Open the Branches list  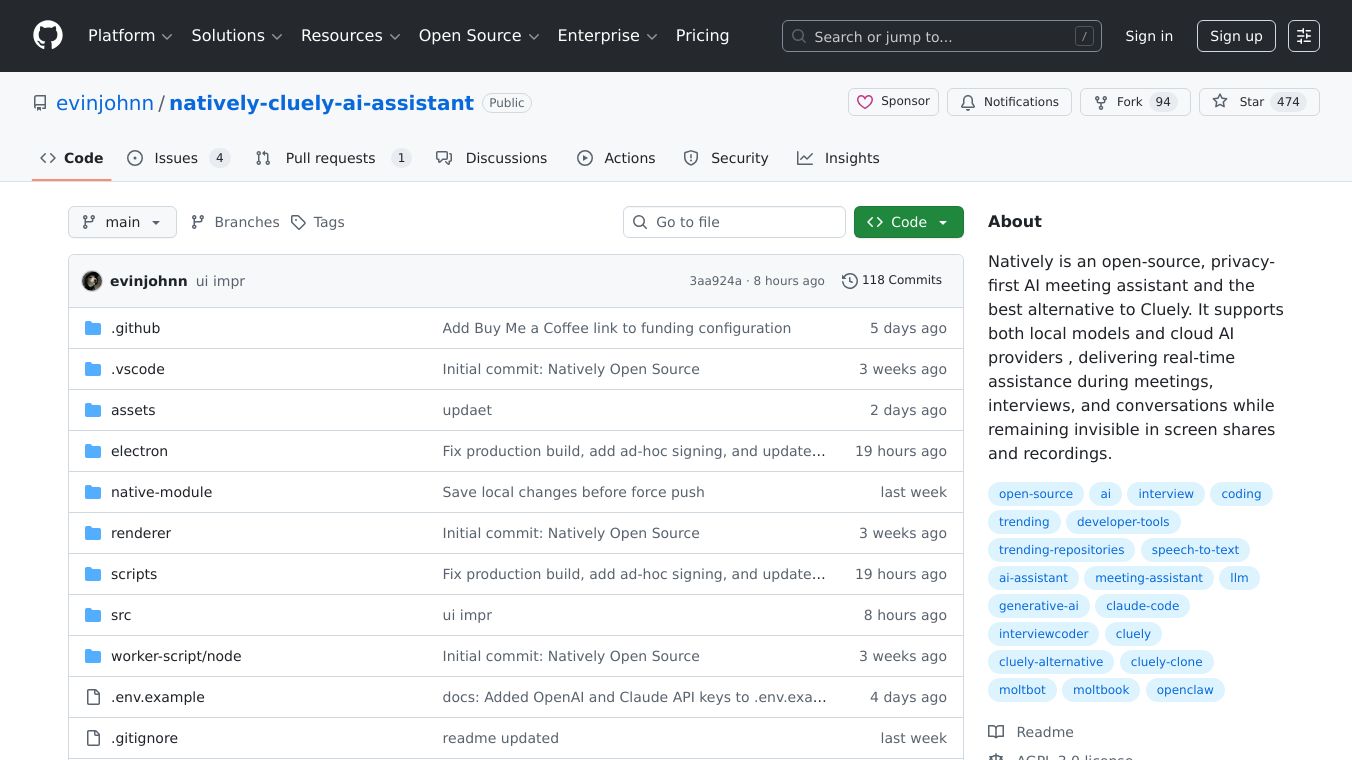coord(235,222)
